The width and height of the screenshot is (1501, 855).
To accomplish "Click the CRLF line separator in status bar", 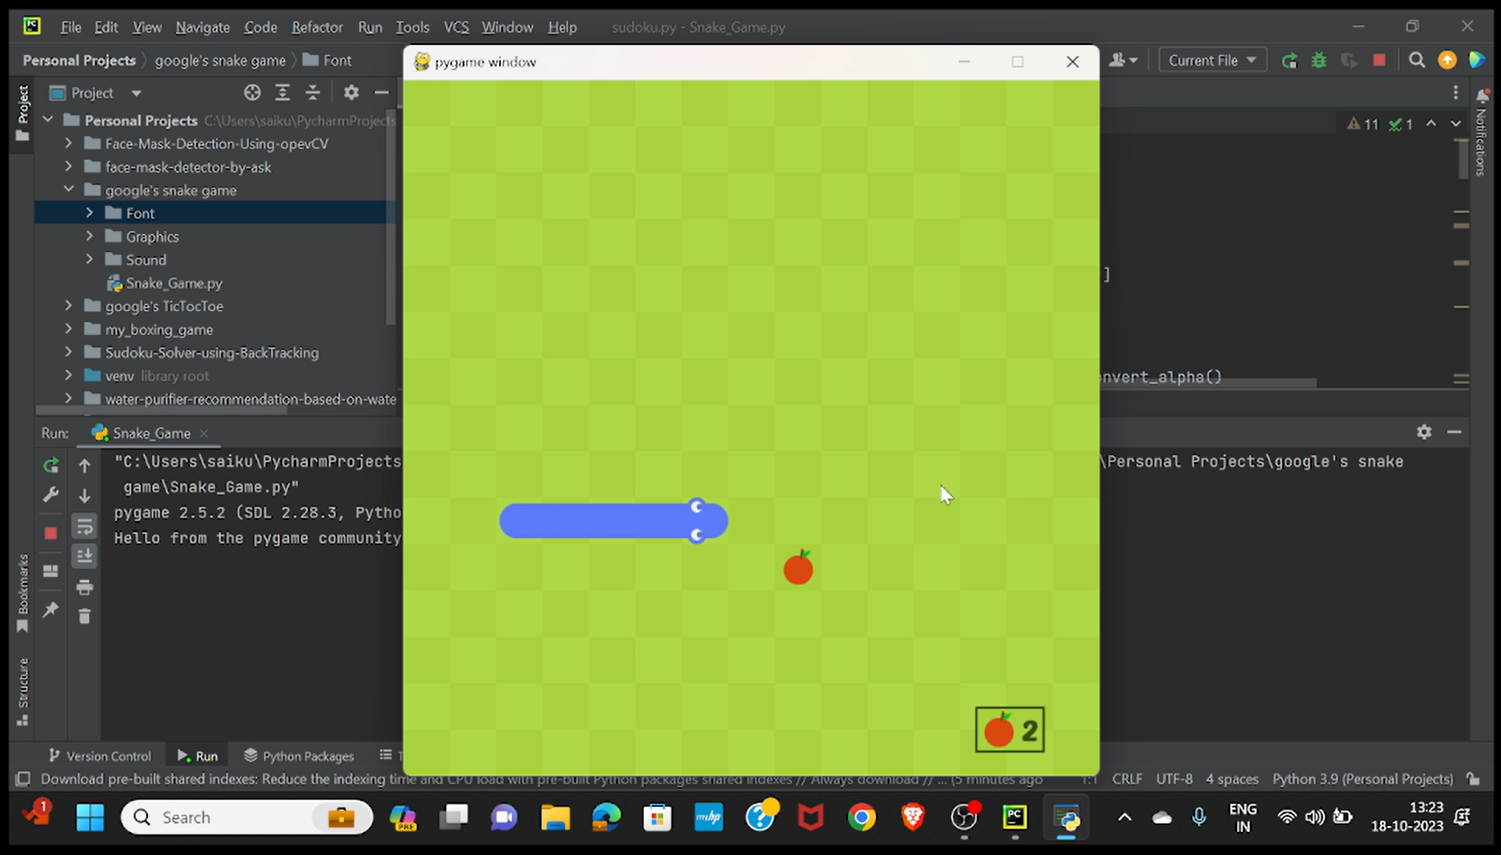I will (x=1127, y=779).
